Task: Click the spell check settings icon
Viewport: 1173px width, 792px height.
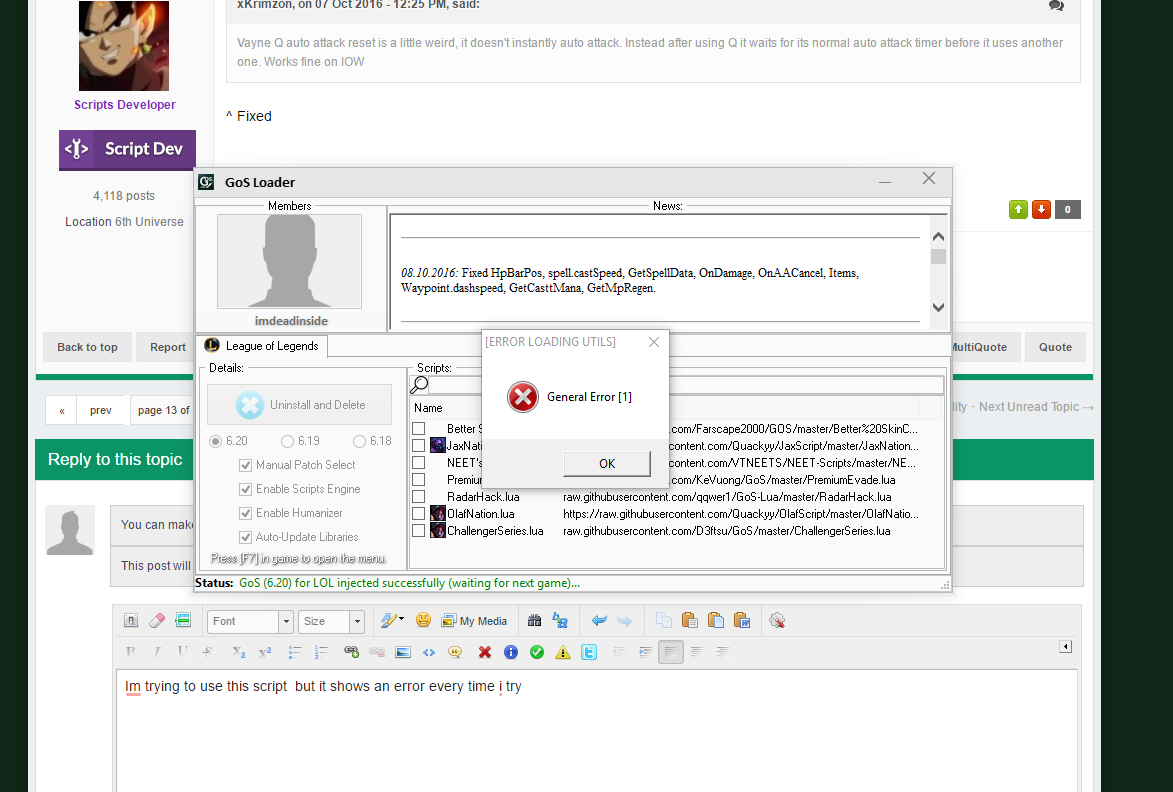Action: (x=777, y=620)
